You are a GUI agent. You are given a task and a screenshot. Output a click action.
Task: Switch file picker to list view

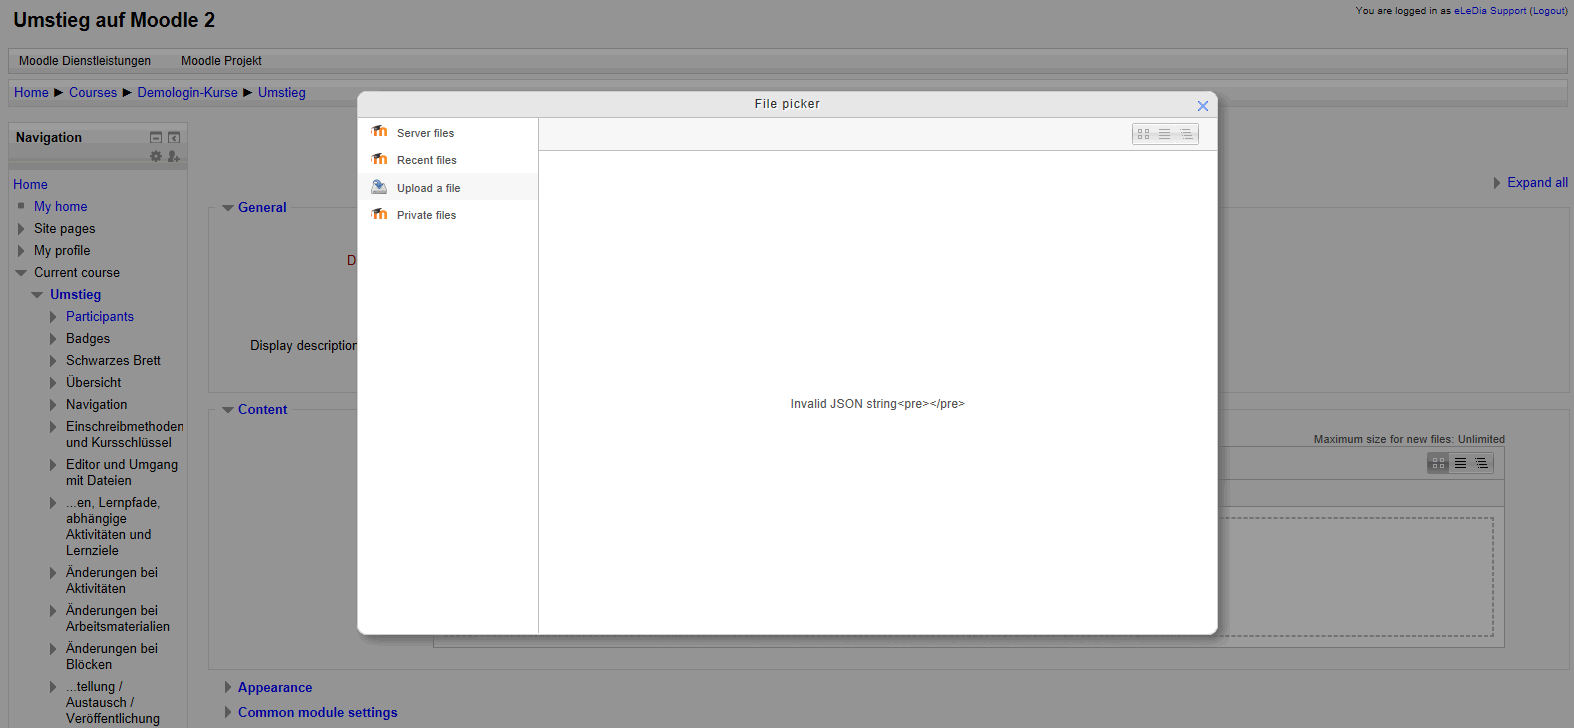(1164, 134)
